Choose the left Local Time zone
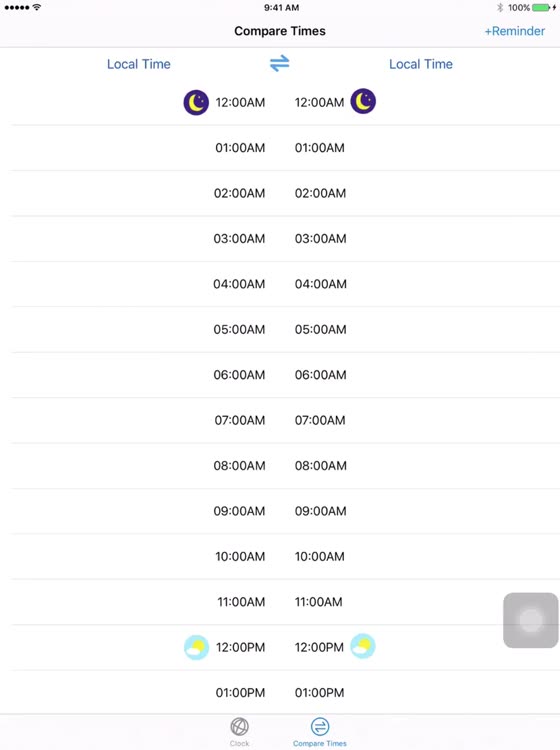 point(139,64)
